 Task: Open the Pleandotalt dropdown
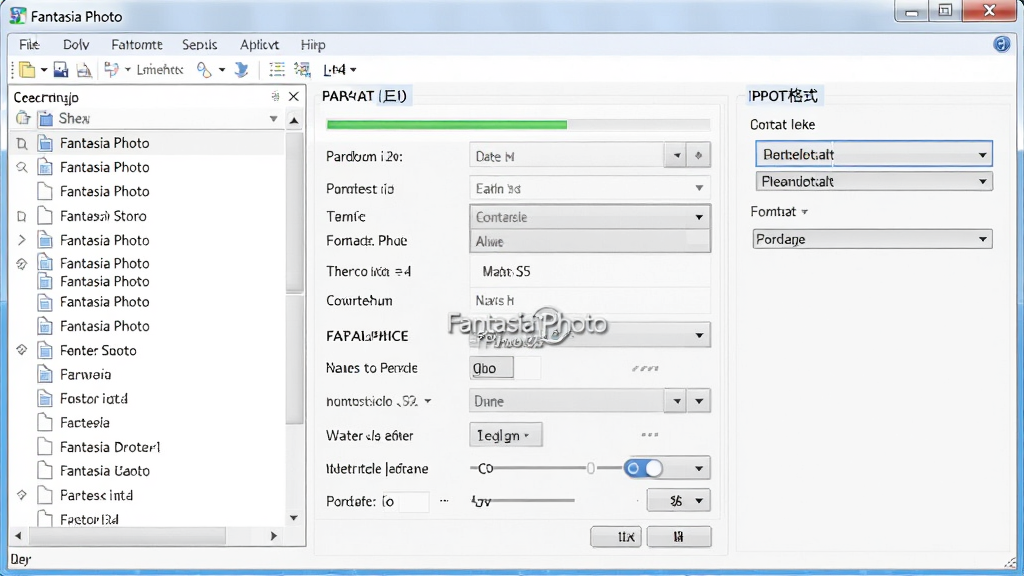982,182
